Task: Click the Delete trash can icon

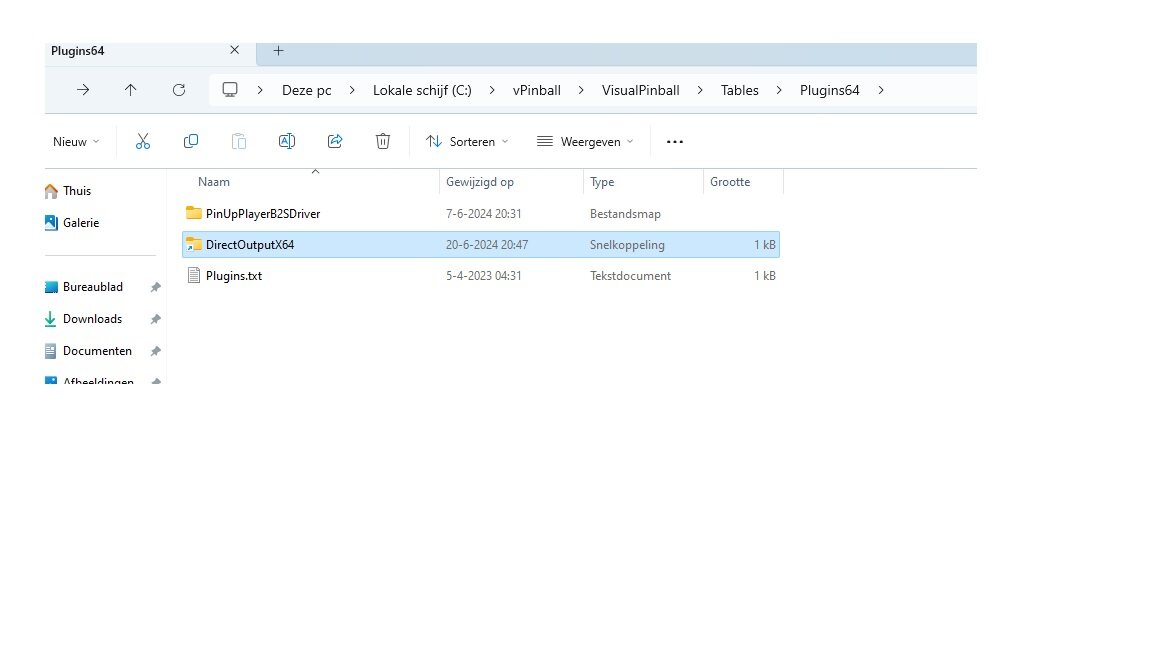Action: [x=383, y=142]
